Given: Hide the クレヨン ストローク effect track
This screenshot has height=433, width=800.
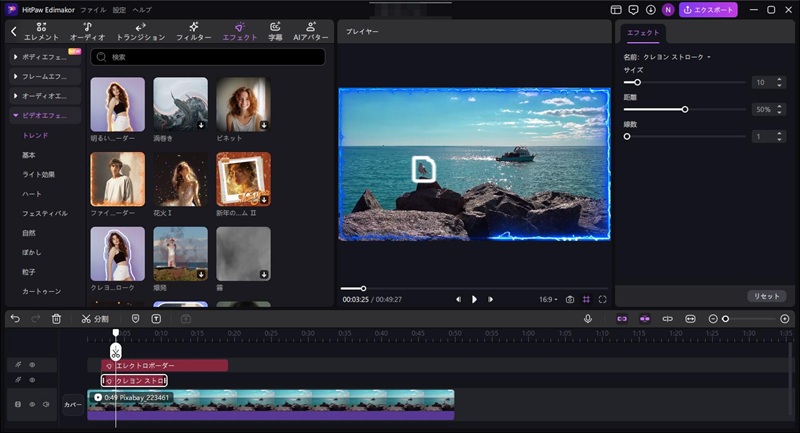Looking at the screenshot, I should [32, 380].
